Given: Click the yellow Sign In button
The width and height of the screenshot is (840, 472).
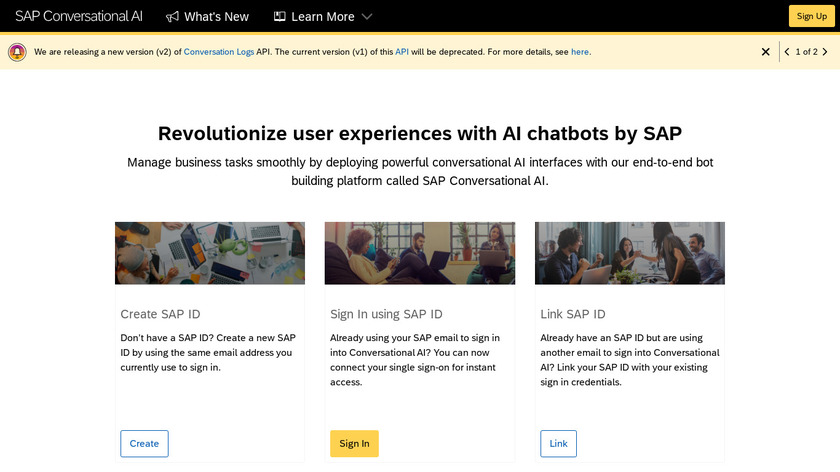Looking at the screenshot, I should click(x=354, y=444).
